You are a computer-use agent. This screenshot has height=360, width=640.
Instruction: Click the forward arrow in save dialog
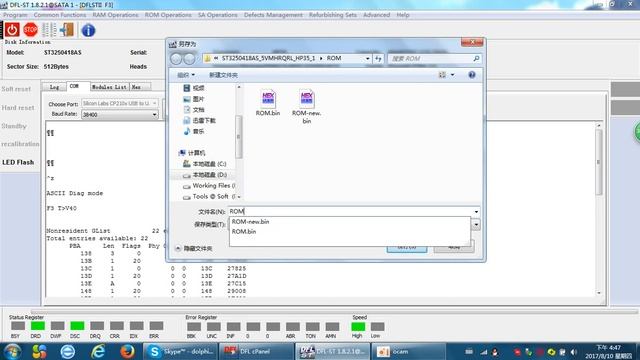(x=189, y=59)
